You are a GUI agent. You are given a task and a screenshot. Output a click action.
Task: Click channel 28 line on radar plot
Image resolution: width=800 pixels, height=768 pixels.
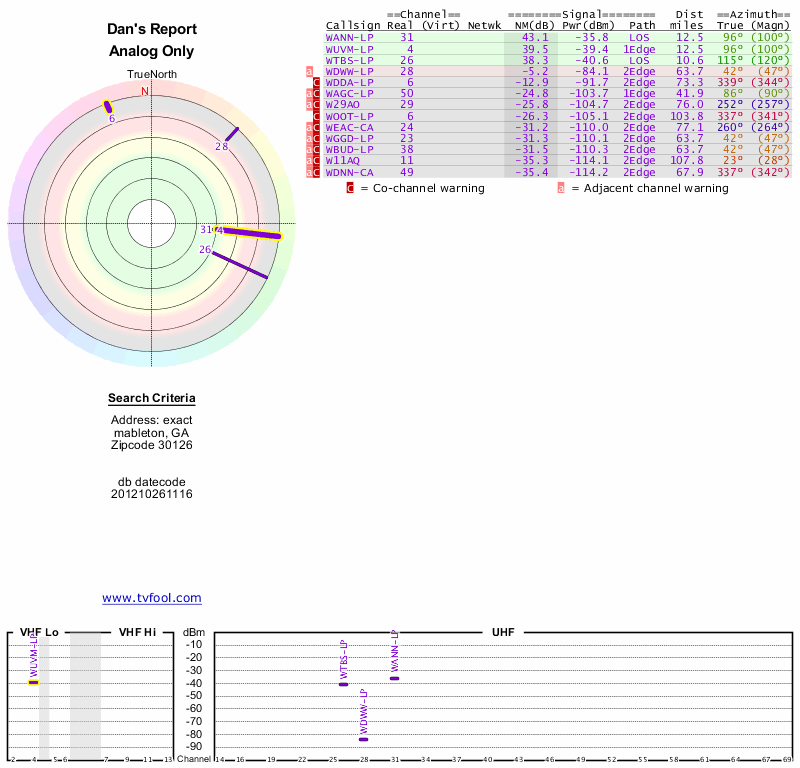[231, 133]
